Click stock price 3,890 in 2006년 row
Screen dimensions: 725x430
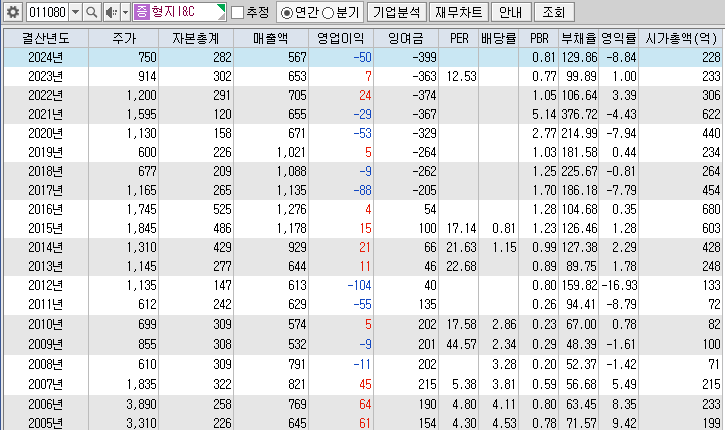[x=141, y=404]
